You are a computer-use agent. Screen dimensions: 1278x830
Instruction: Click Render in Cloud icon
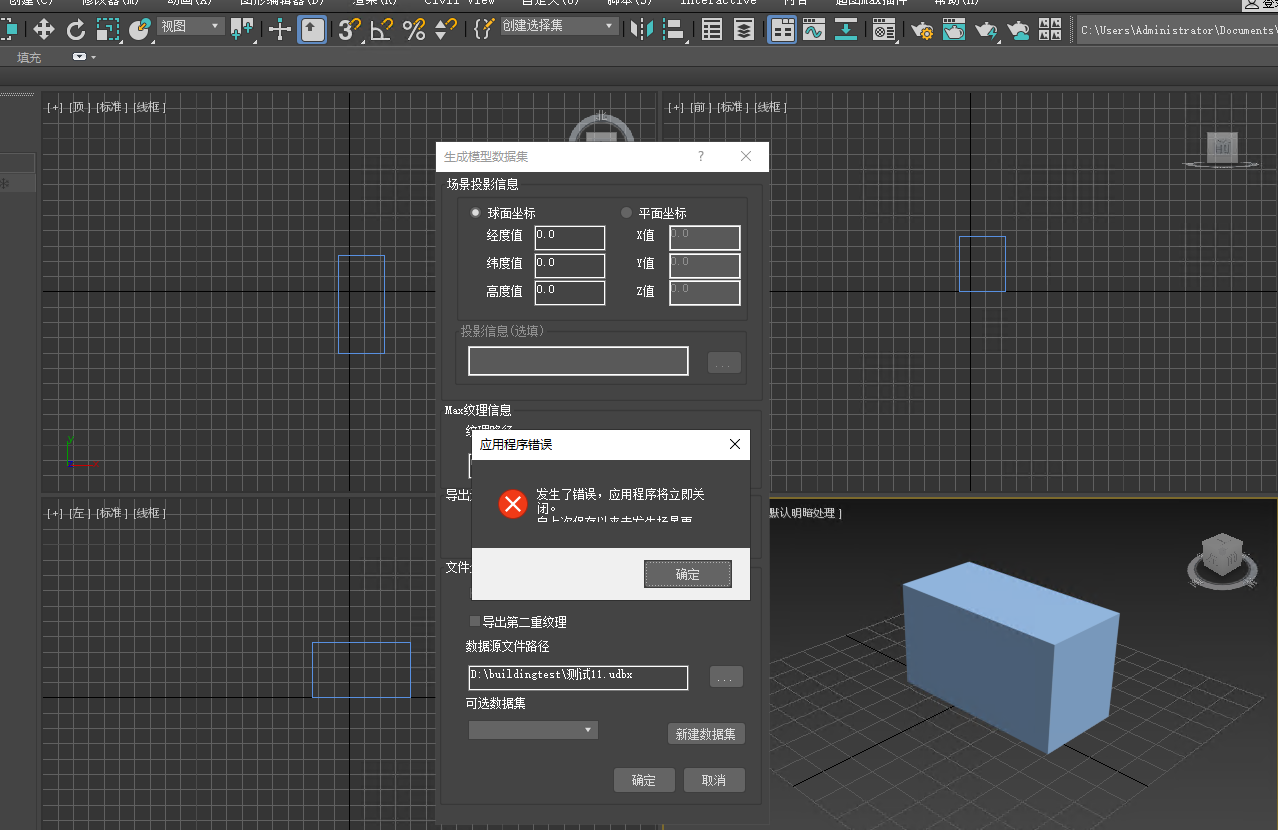point(1018,29)
